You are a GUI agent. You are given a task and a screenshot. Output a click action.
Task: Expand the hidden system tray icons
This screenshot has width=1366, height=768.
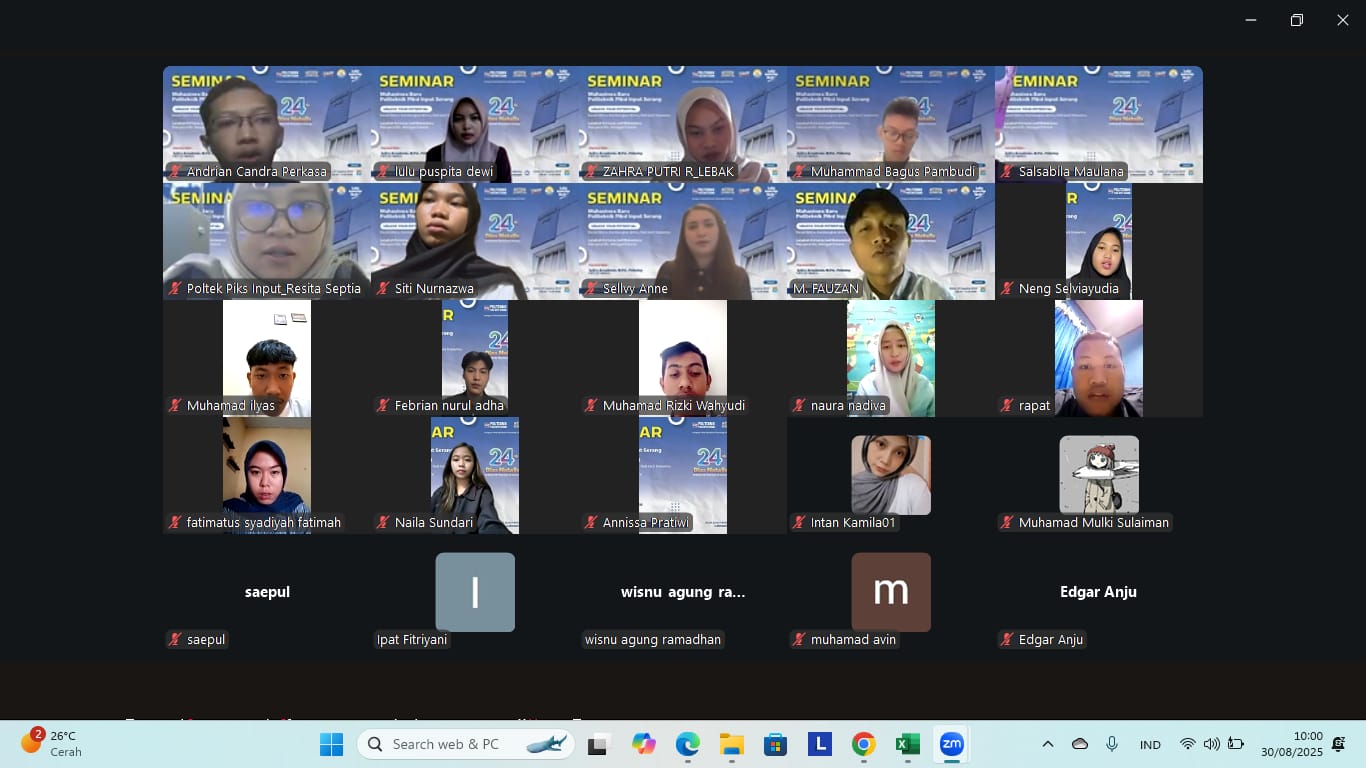(1048, 744)
